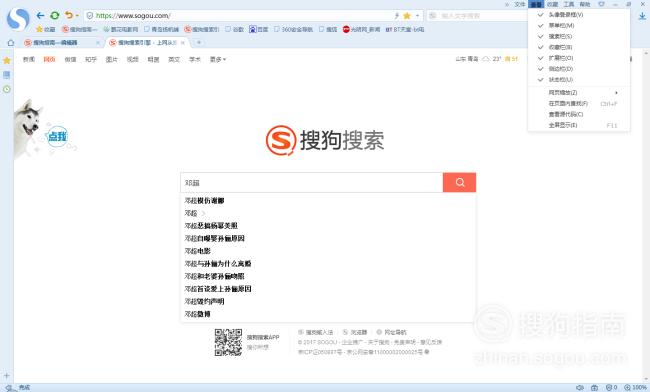650x392 pixels.
Task: Open address bar dropdown arrow
Action: [x=417, y=16]
